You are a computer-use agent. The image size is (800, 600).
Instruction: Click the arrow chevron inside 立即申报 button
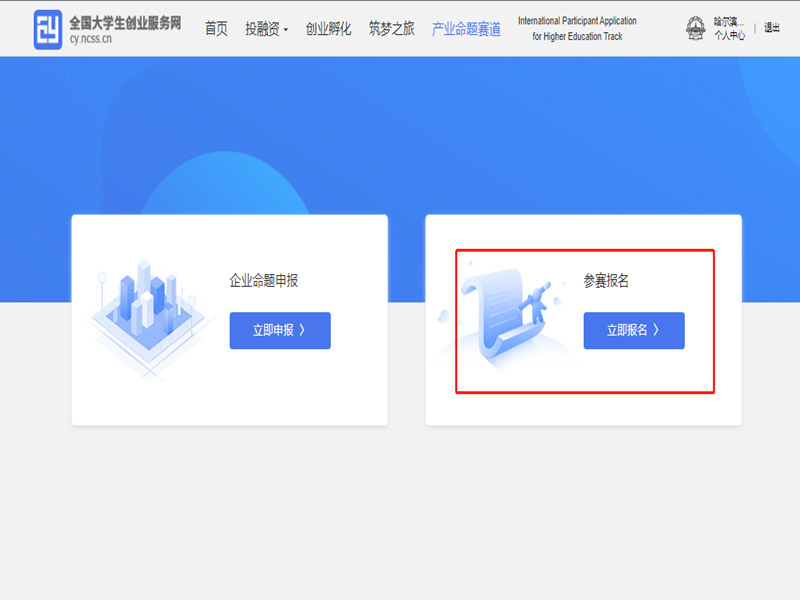tap(302, 330)
